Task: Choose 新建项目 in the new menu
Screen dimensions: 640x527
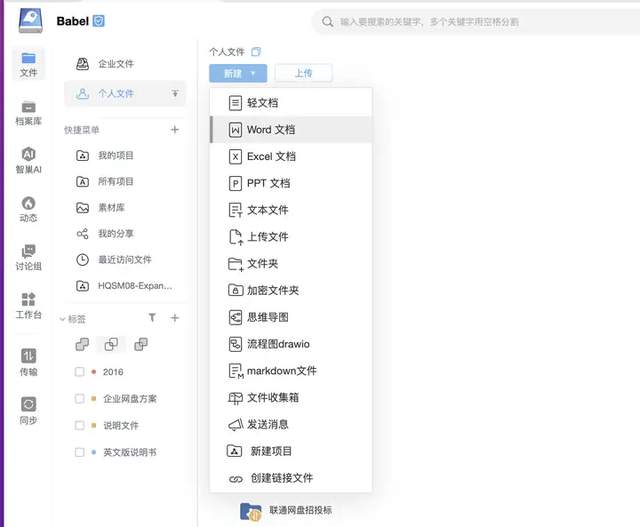Action: pos(291,451)
